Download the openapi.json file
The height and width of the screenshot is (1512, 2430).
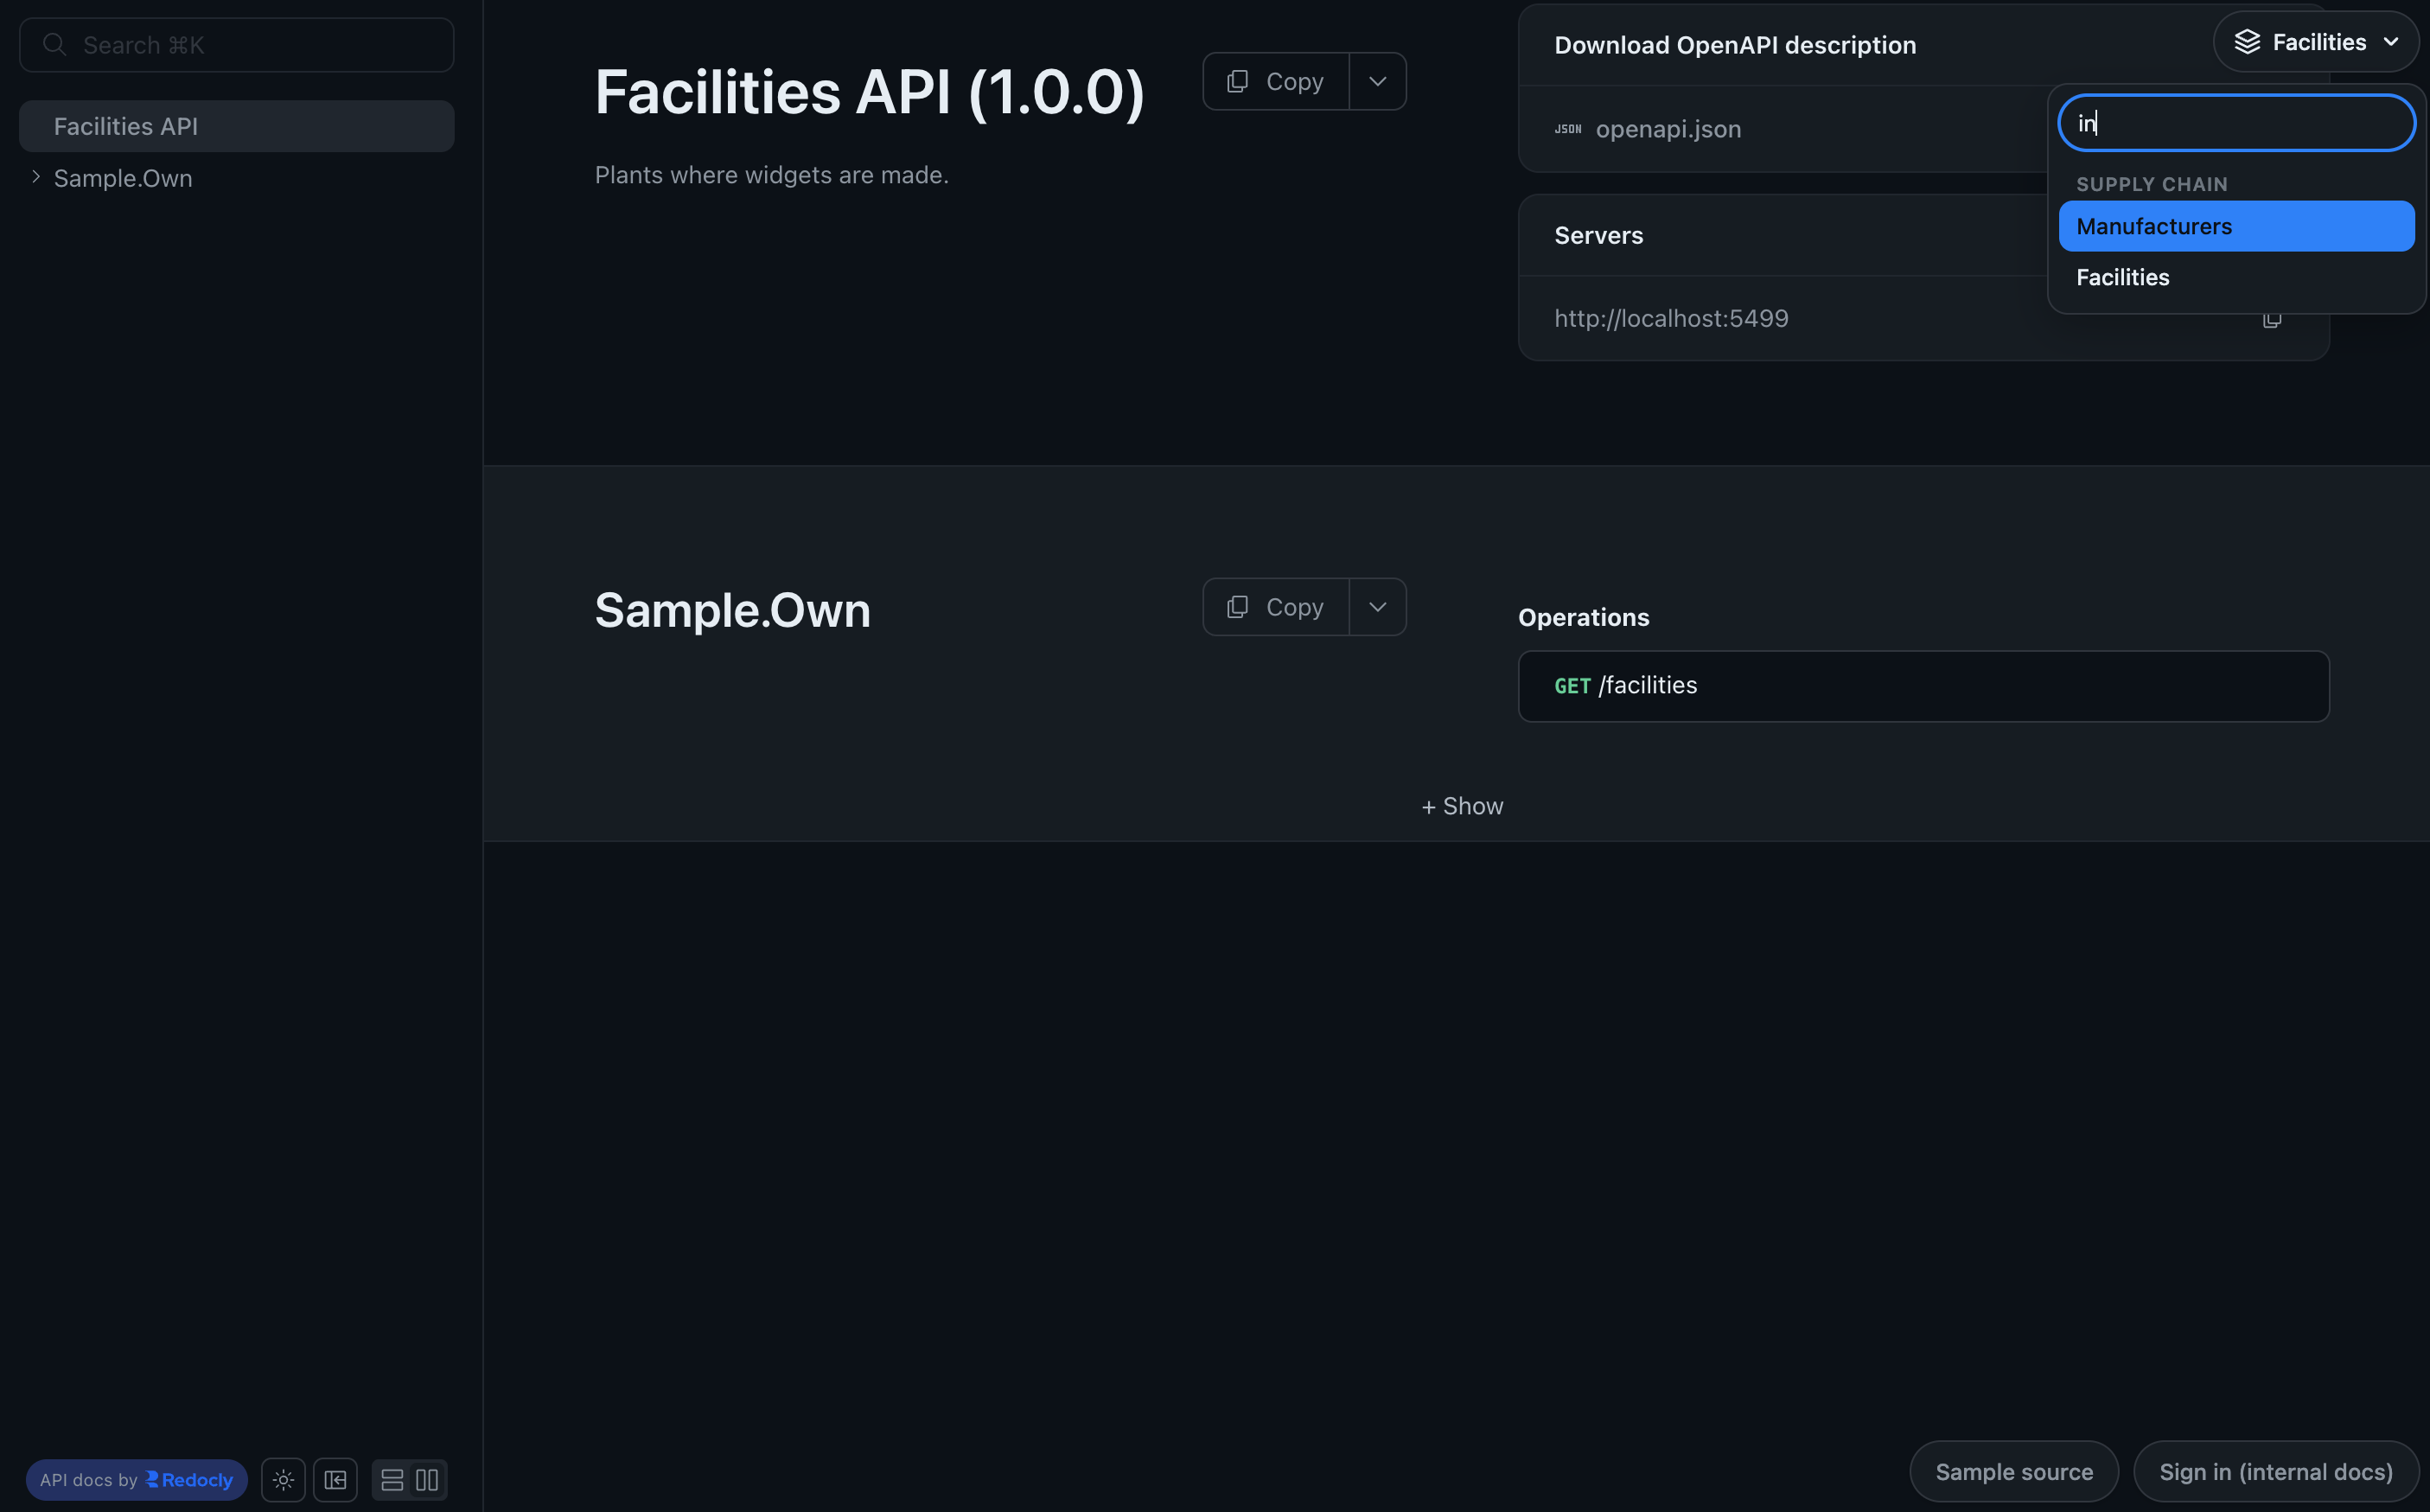point(1668,129)
